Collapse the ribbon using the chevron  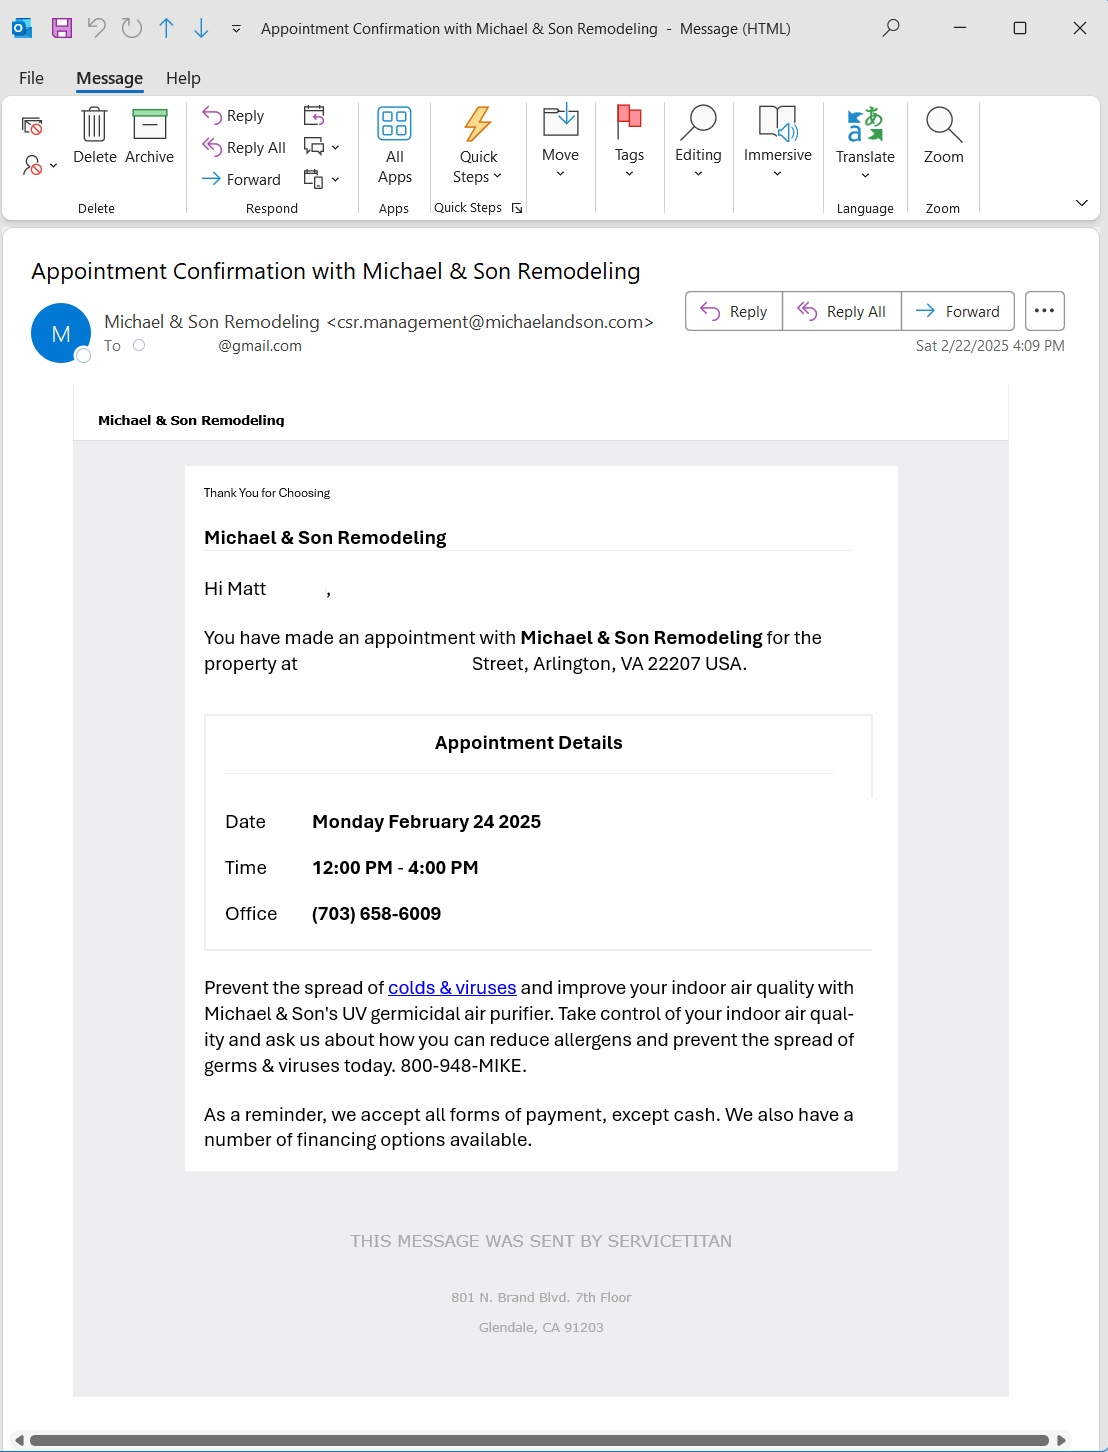tap(1081, 203)
